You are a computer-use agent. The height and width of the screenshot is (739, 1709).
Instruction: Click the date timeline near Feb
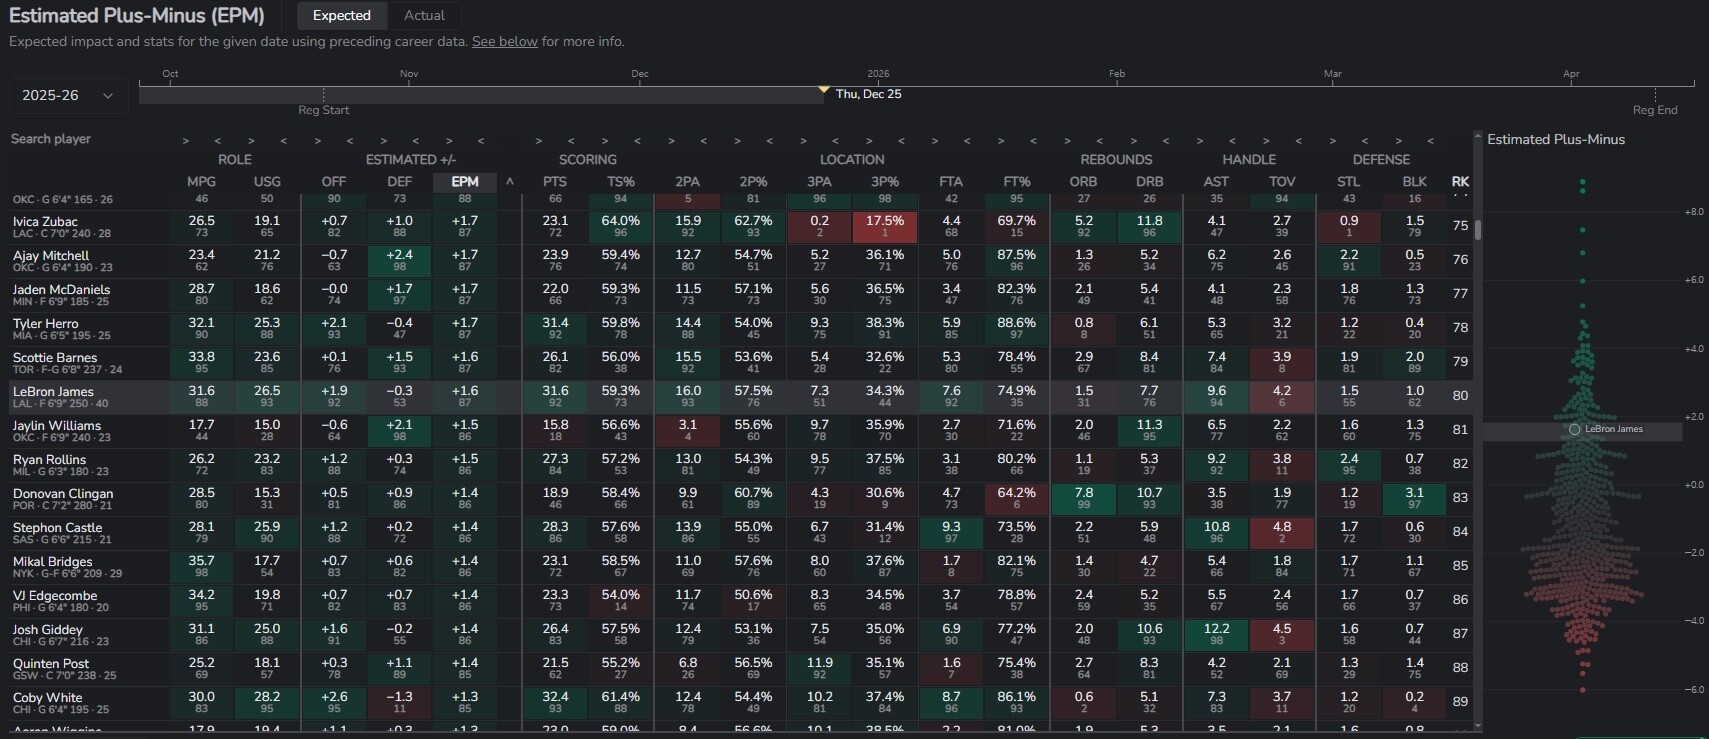pos(1117,90)
